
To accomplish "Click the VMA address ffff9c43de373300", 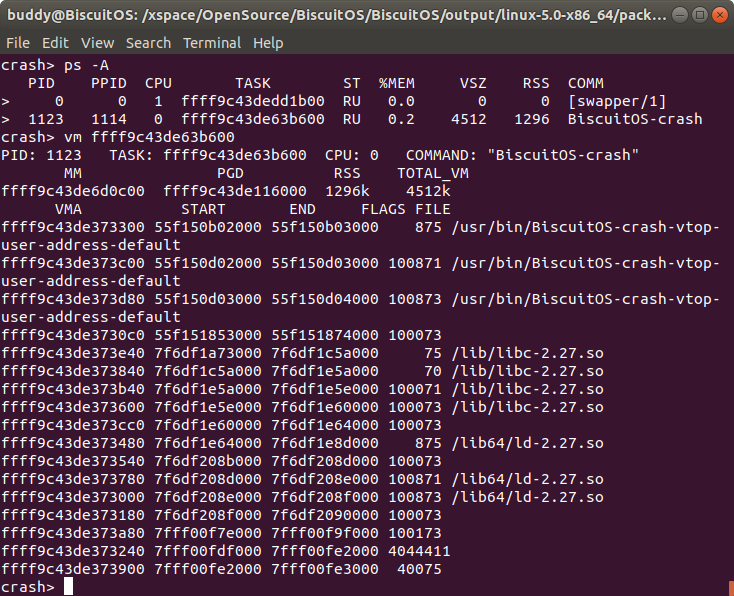I will (73, 227).
